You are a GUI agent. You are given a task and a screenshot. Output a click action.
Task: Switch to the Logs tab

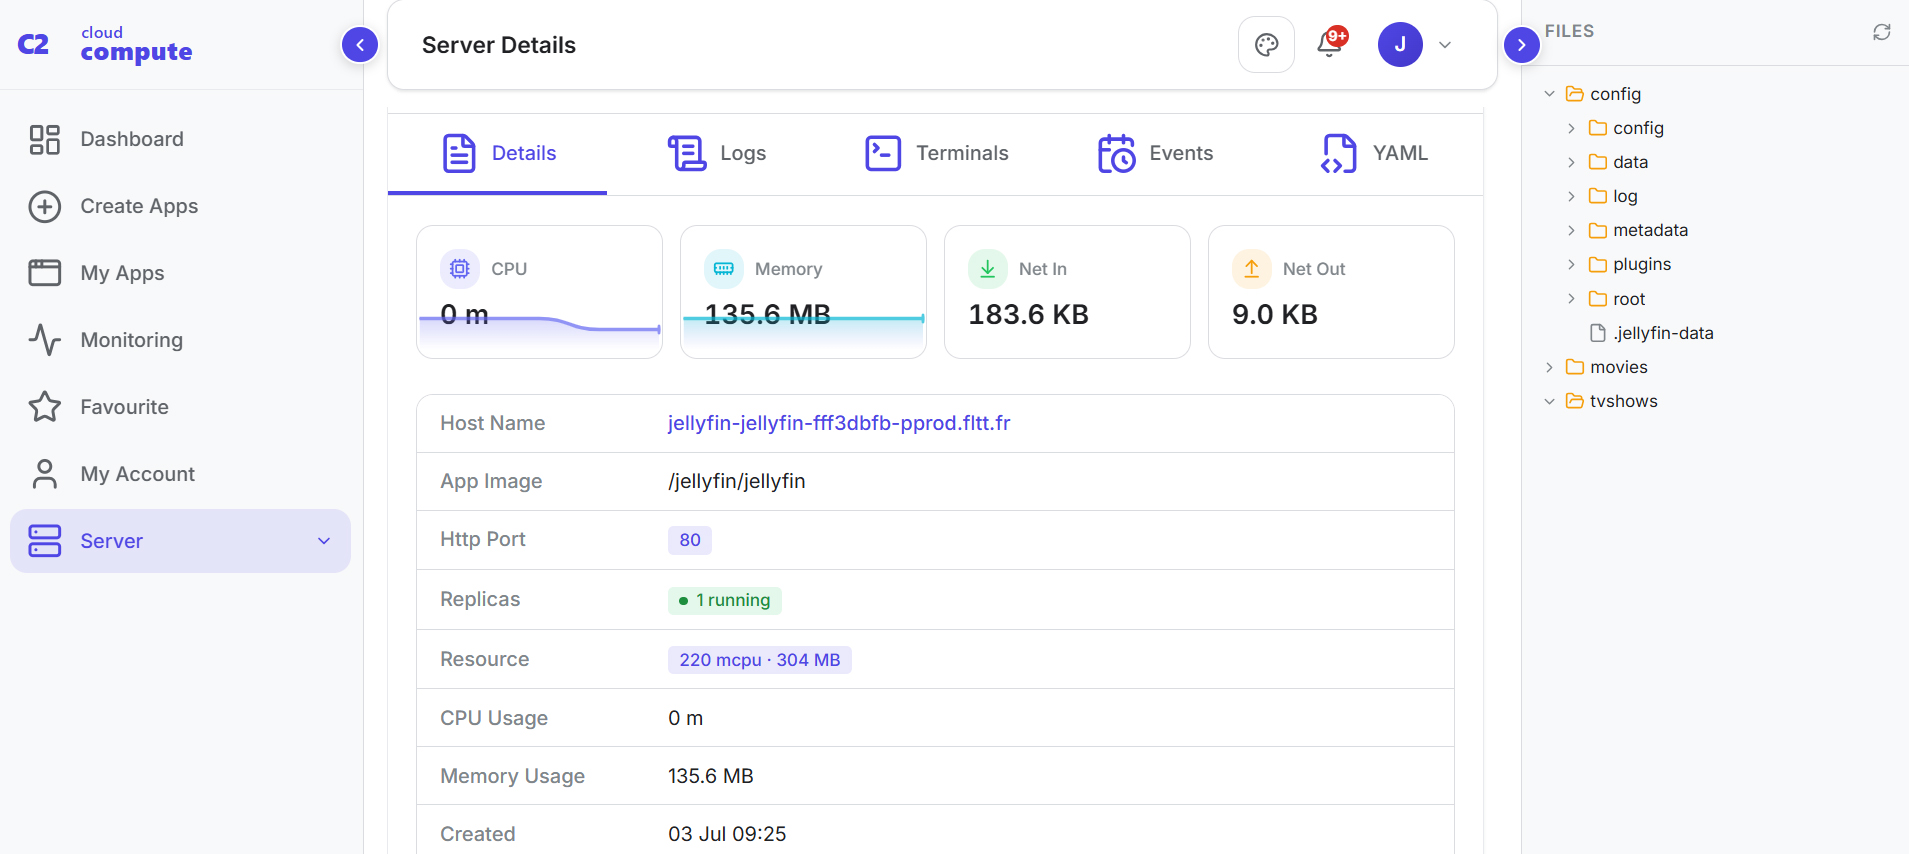point(716,153)
